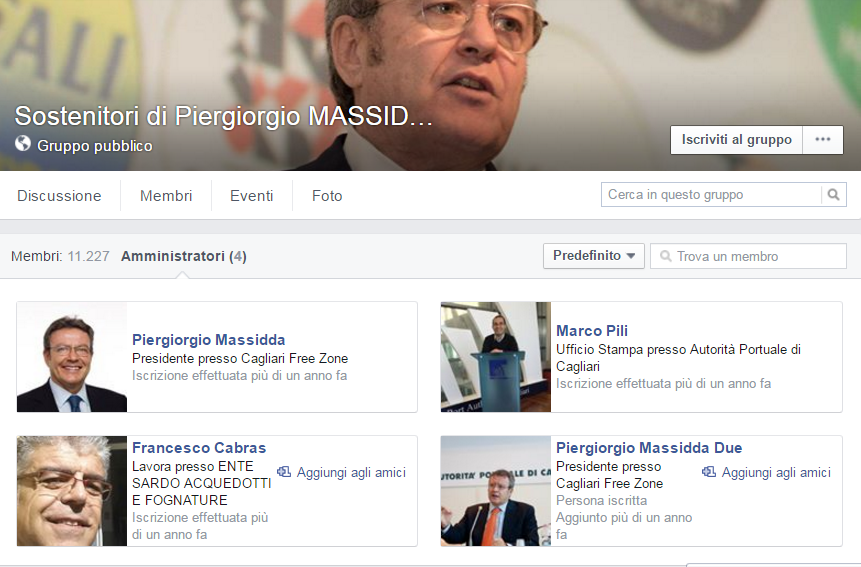Open Marco Pili's profile link
Image resolution: width=861 pixels, height=567 pixels.
coord(592,331)
